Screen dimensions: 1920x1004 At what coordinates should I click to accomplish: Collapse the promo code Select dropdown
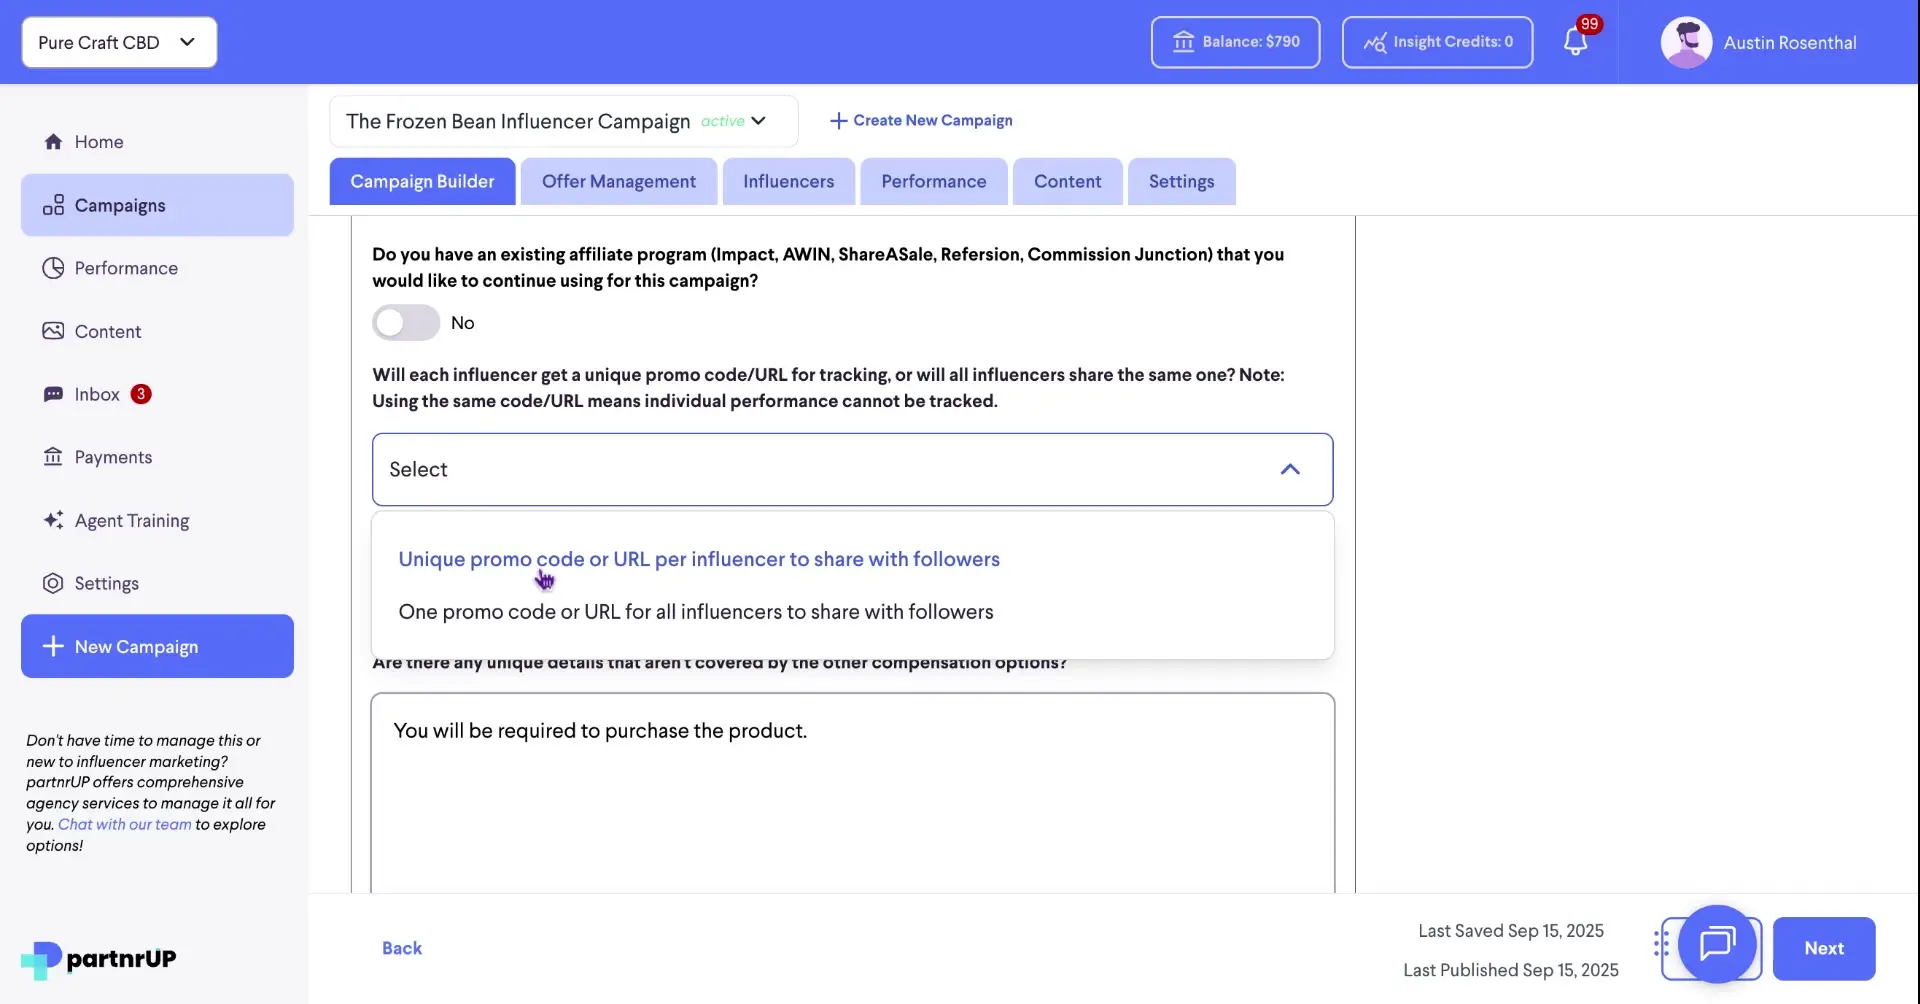pyautogui.click(x=1290, y=469)
